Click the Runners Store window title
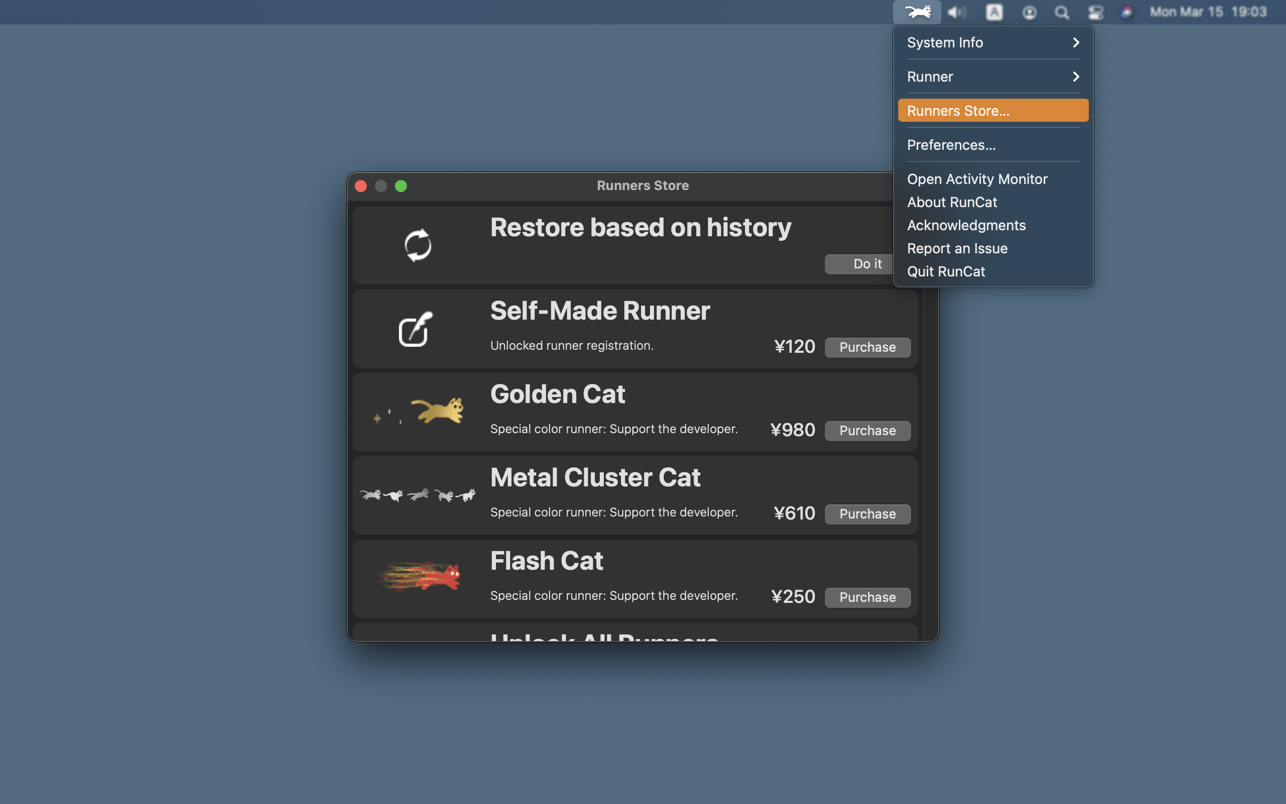 tap(643, 186)
